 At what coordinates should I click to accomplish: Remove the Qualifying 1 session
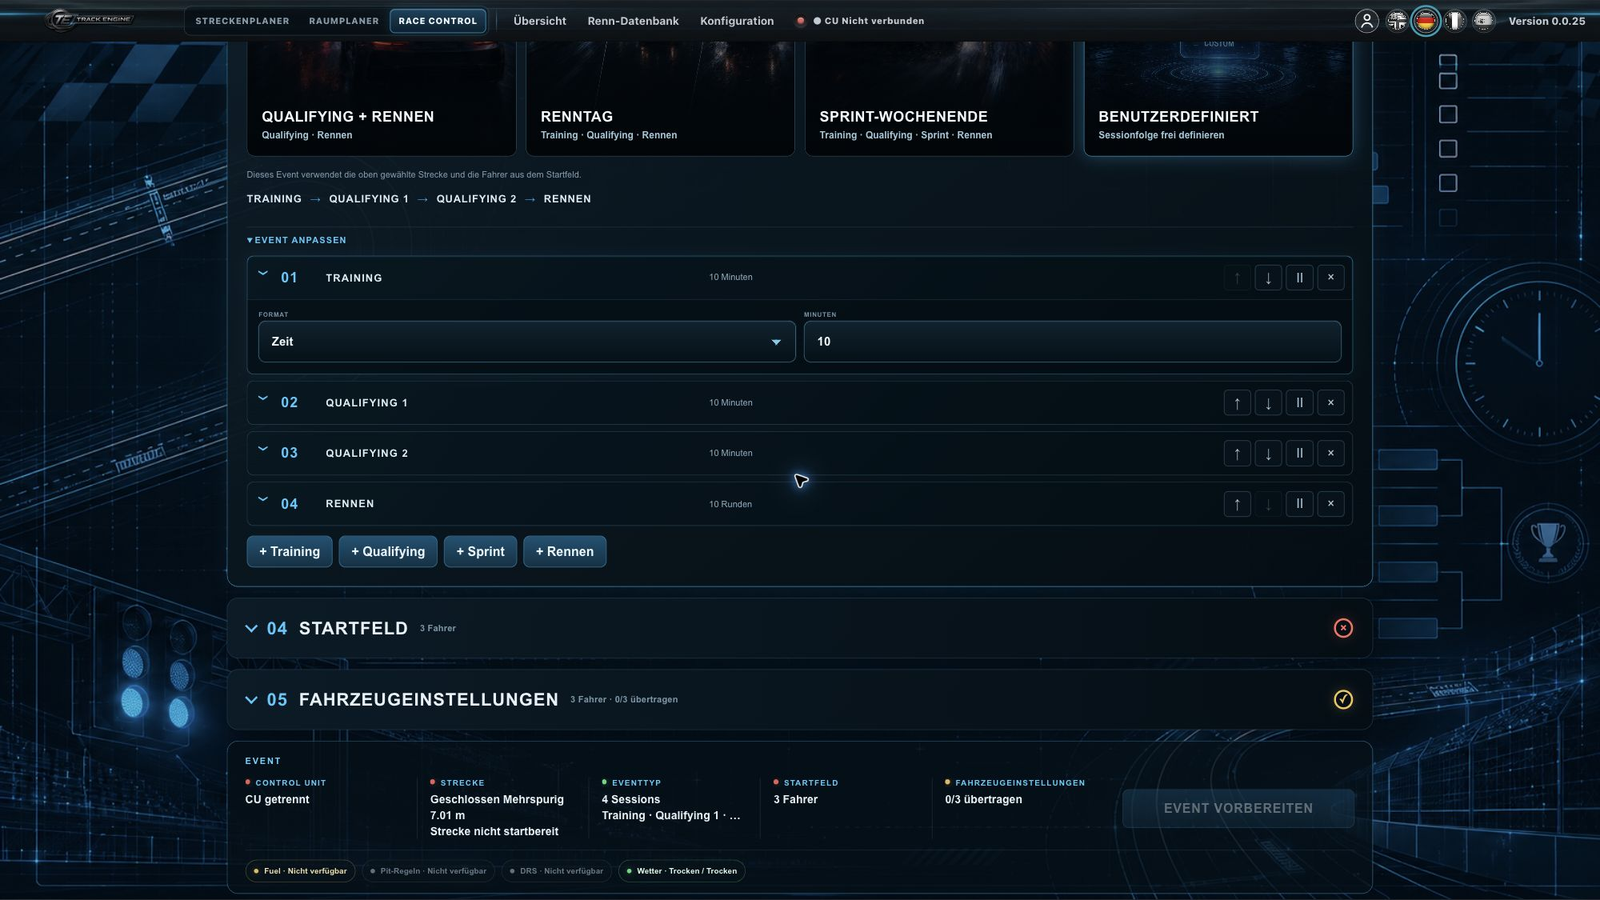pos(1331,403)
